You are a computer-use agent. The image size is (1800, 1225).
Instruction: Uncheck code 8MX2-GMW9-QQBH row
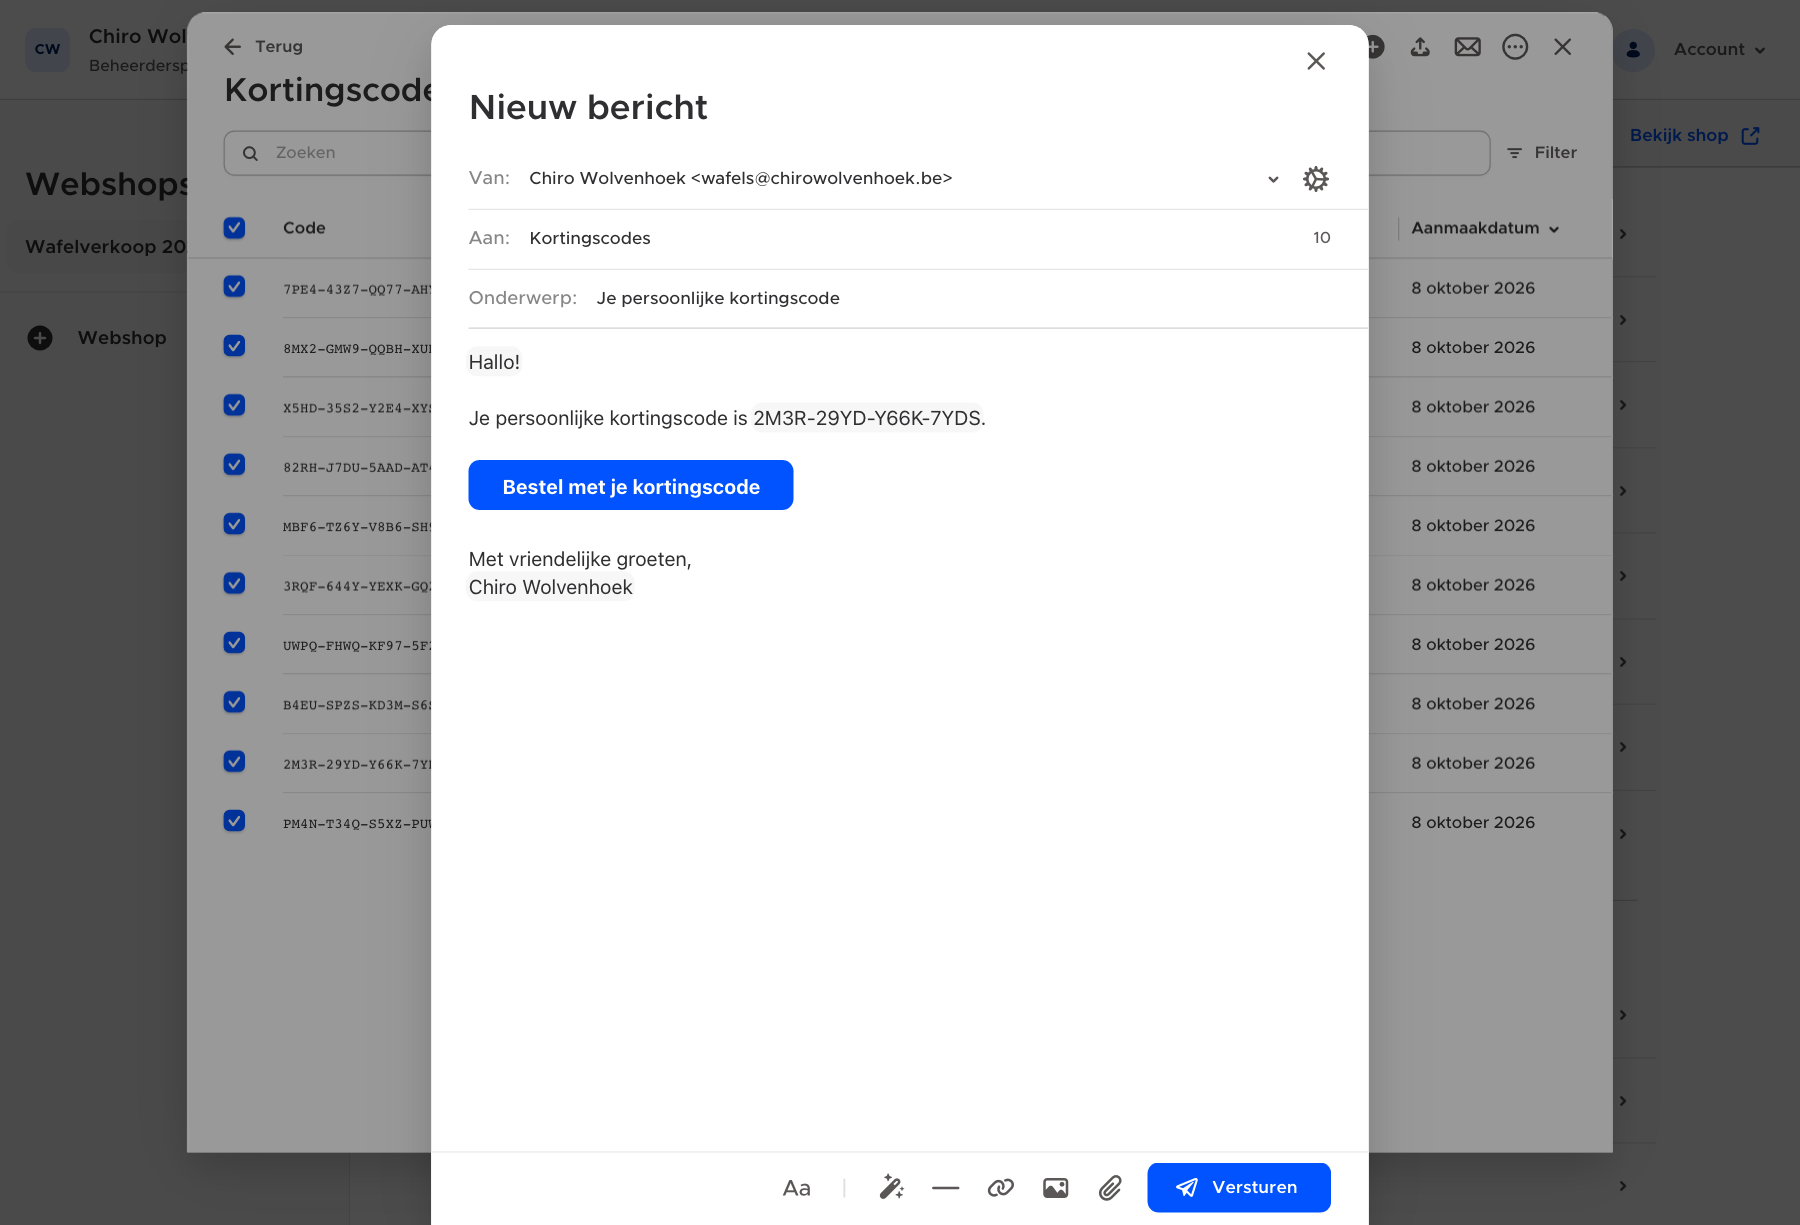[234, 346]
